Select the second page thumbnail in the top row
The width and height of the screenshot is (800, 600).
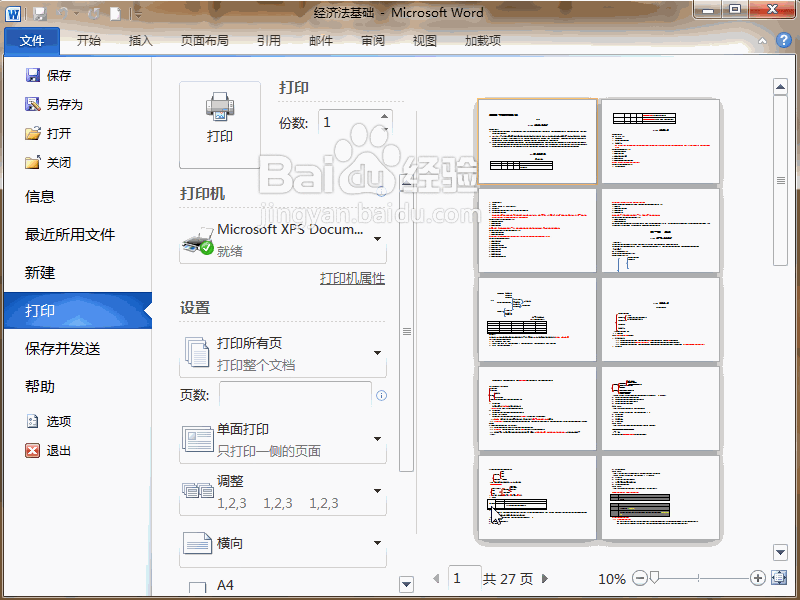pos(661,141)
